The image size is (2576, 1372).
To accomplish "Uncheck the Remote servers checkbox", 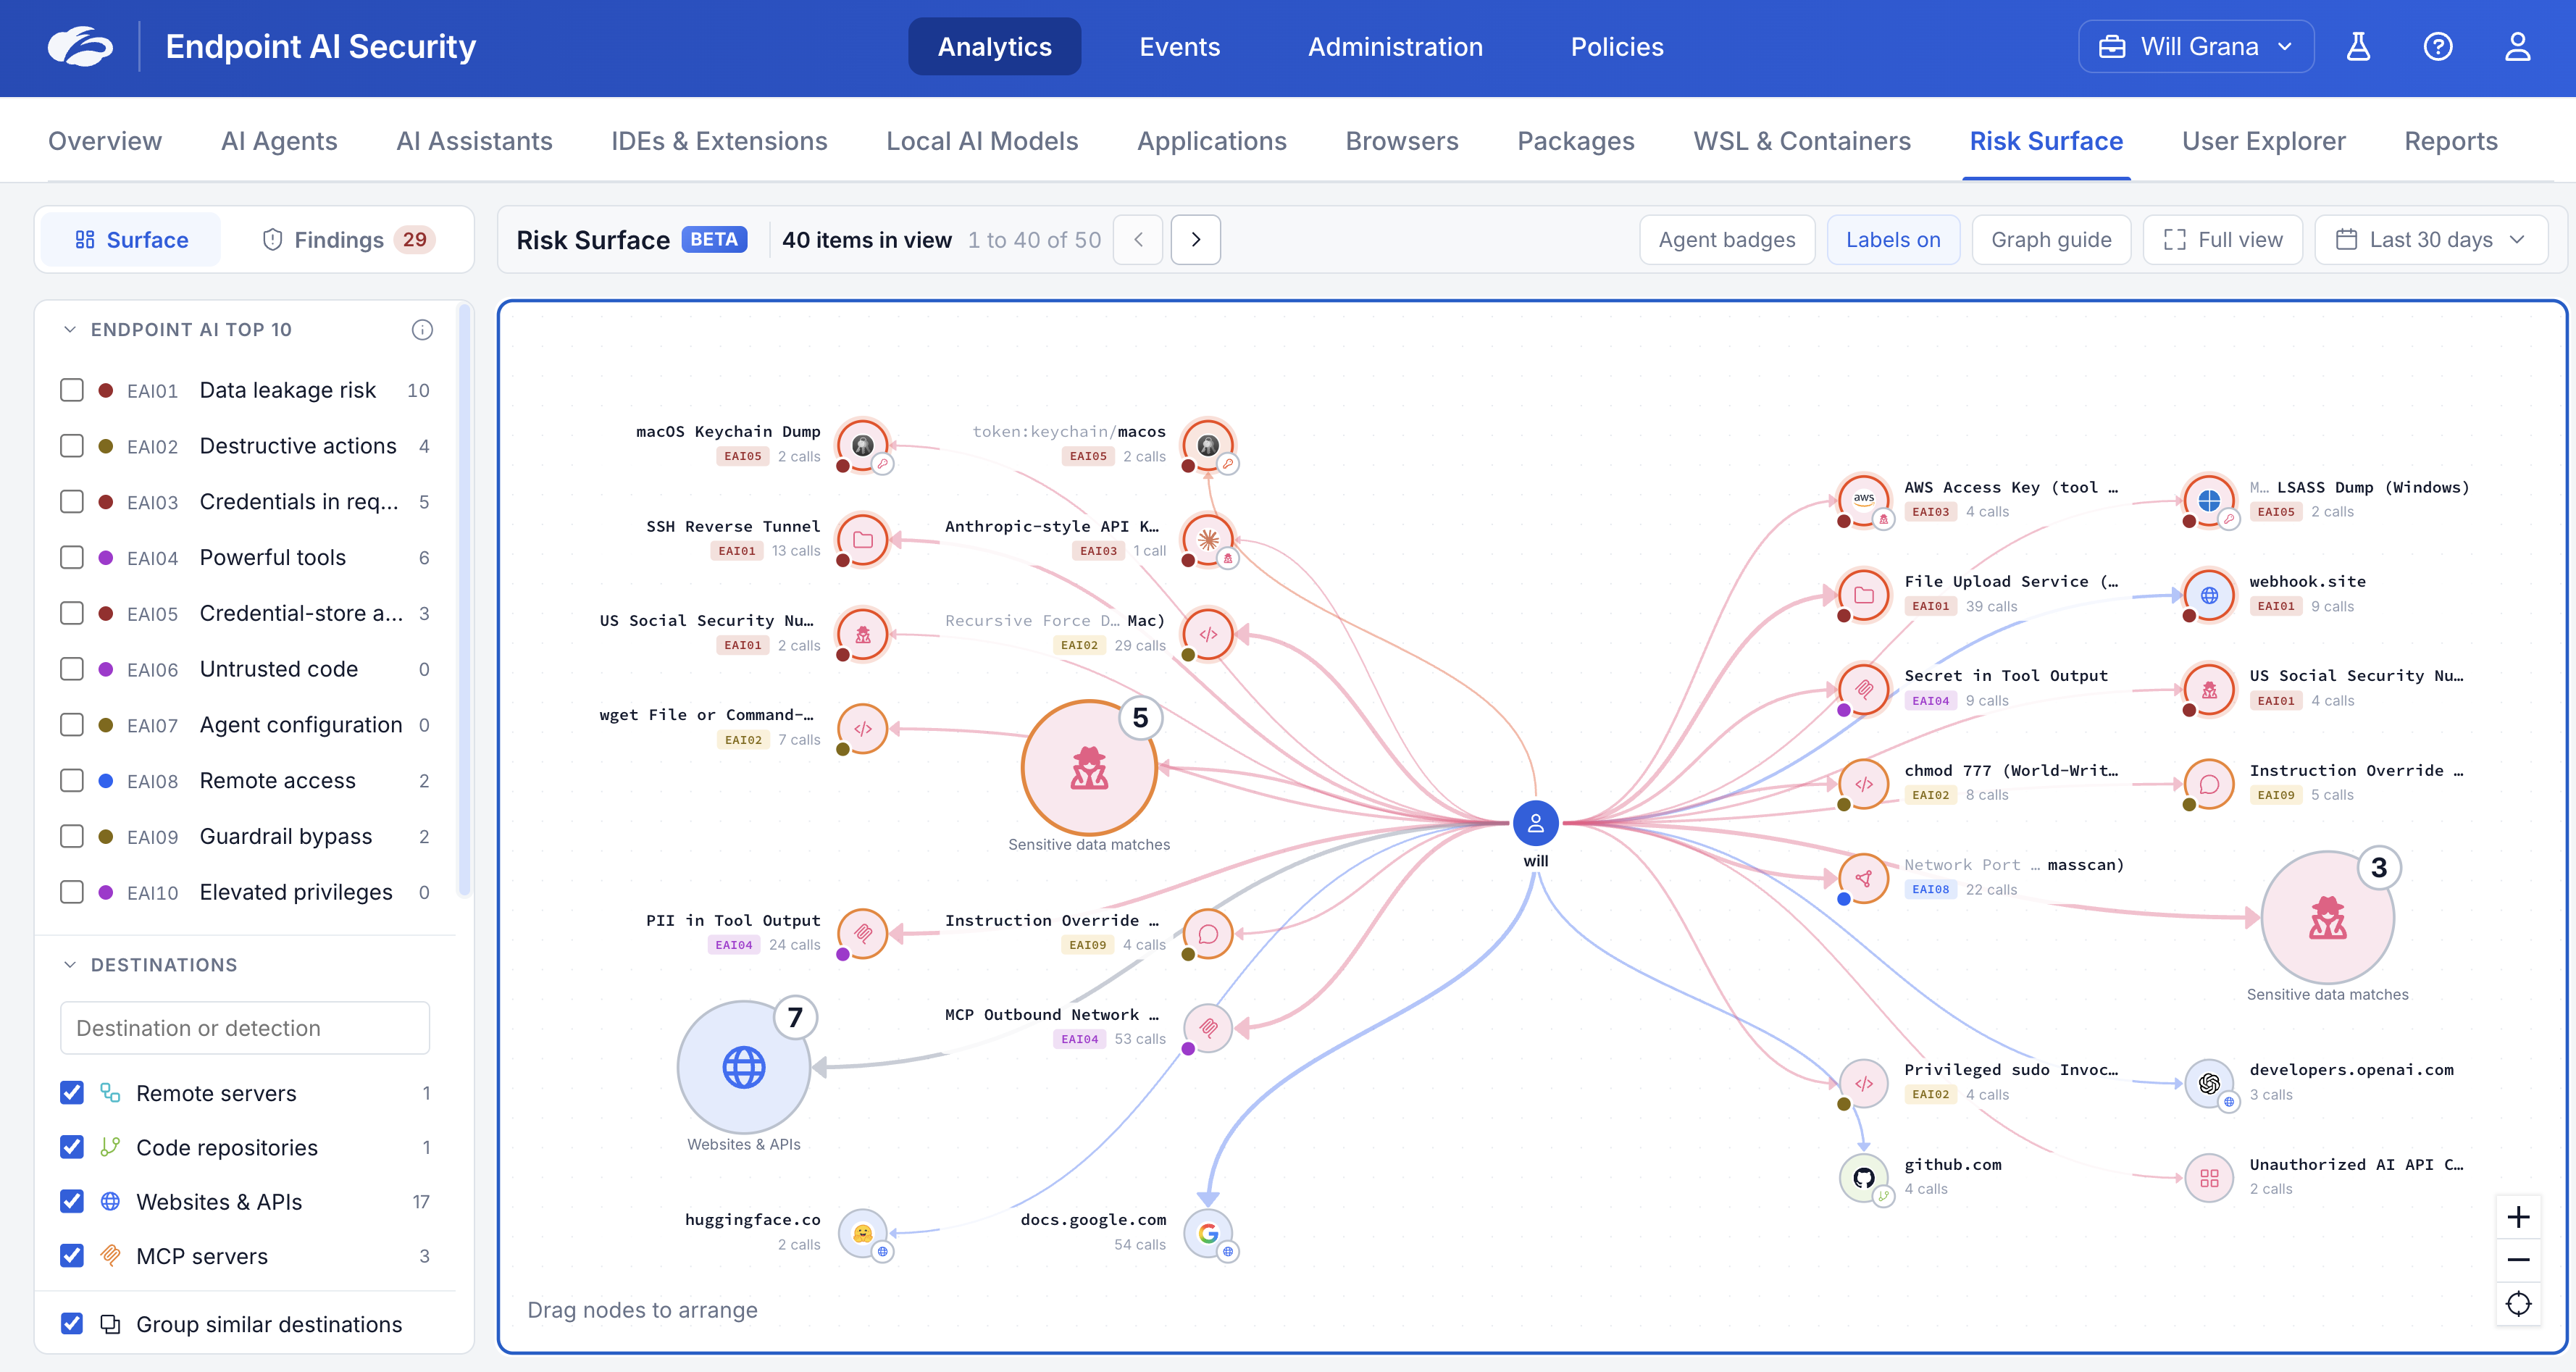I will pyautogui.click(x=72, y=1092).
